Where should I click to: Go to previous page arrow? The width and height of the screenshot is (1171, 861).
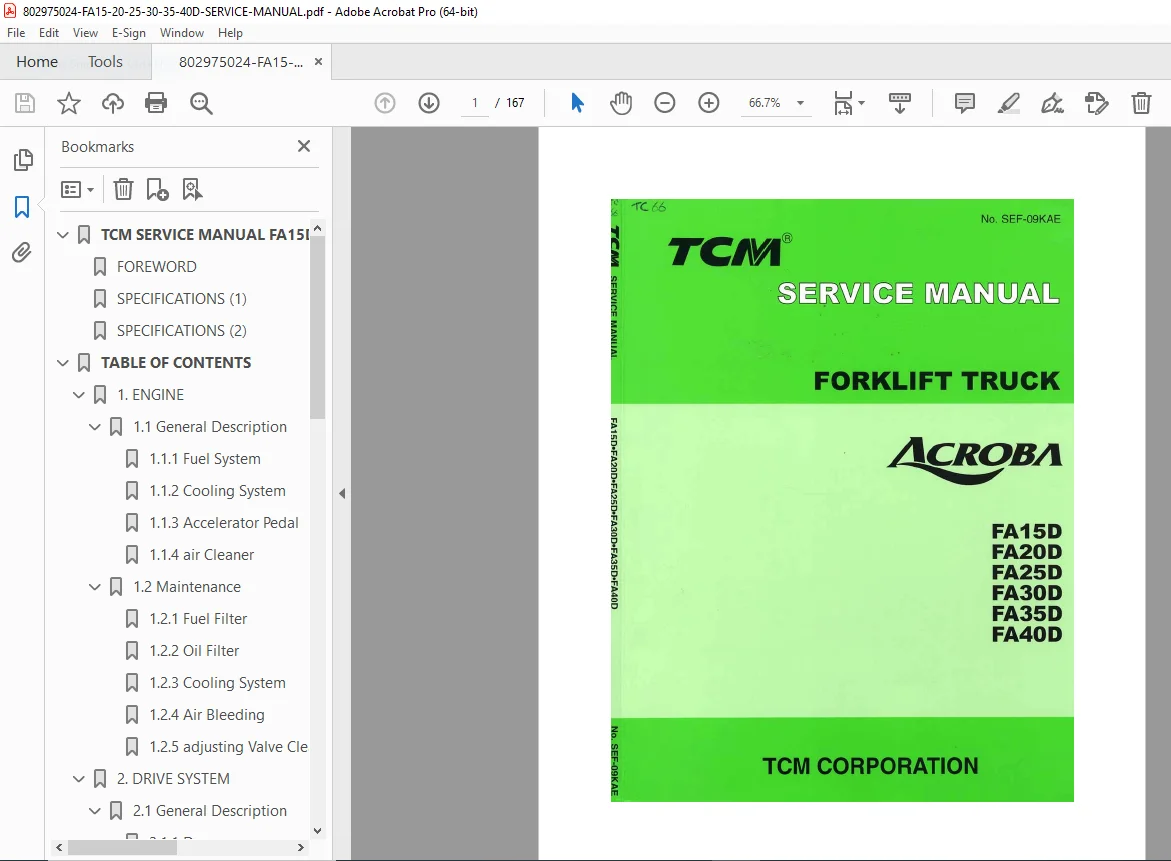[x=385, y=102]
